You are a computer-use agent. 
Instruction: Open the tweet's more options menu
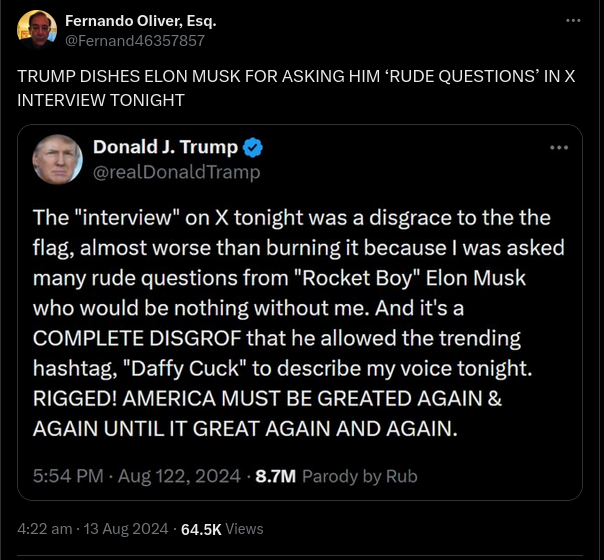point(573,21)
